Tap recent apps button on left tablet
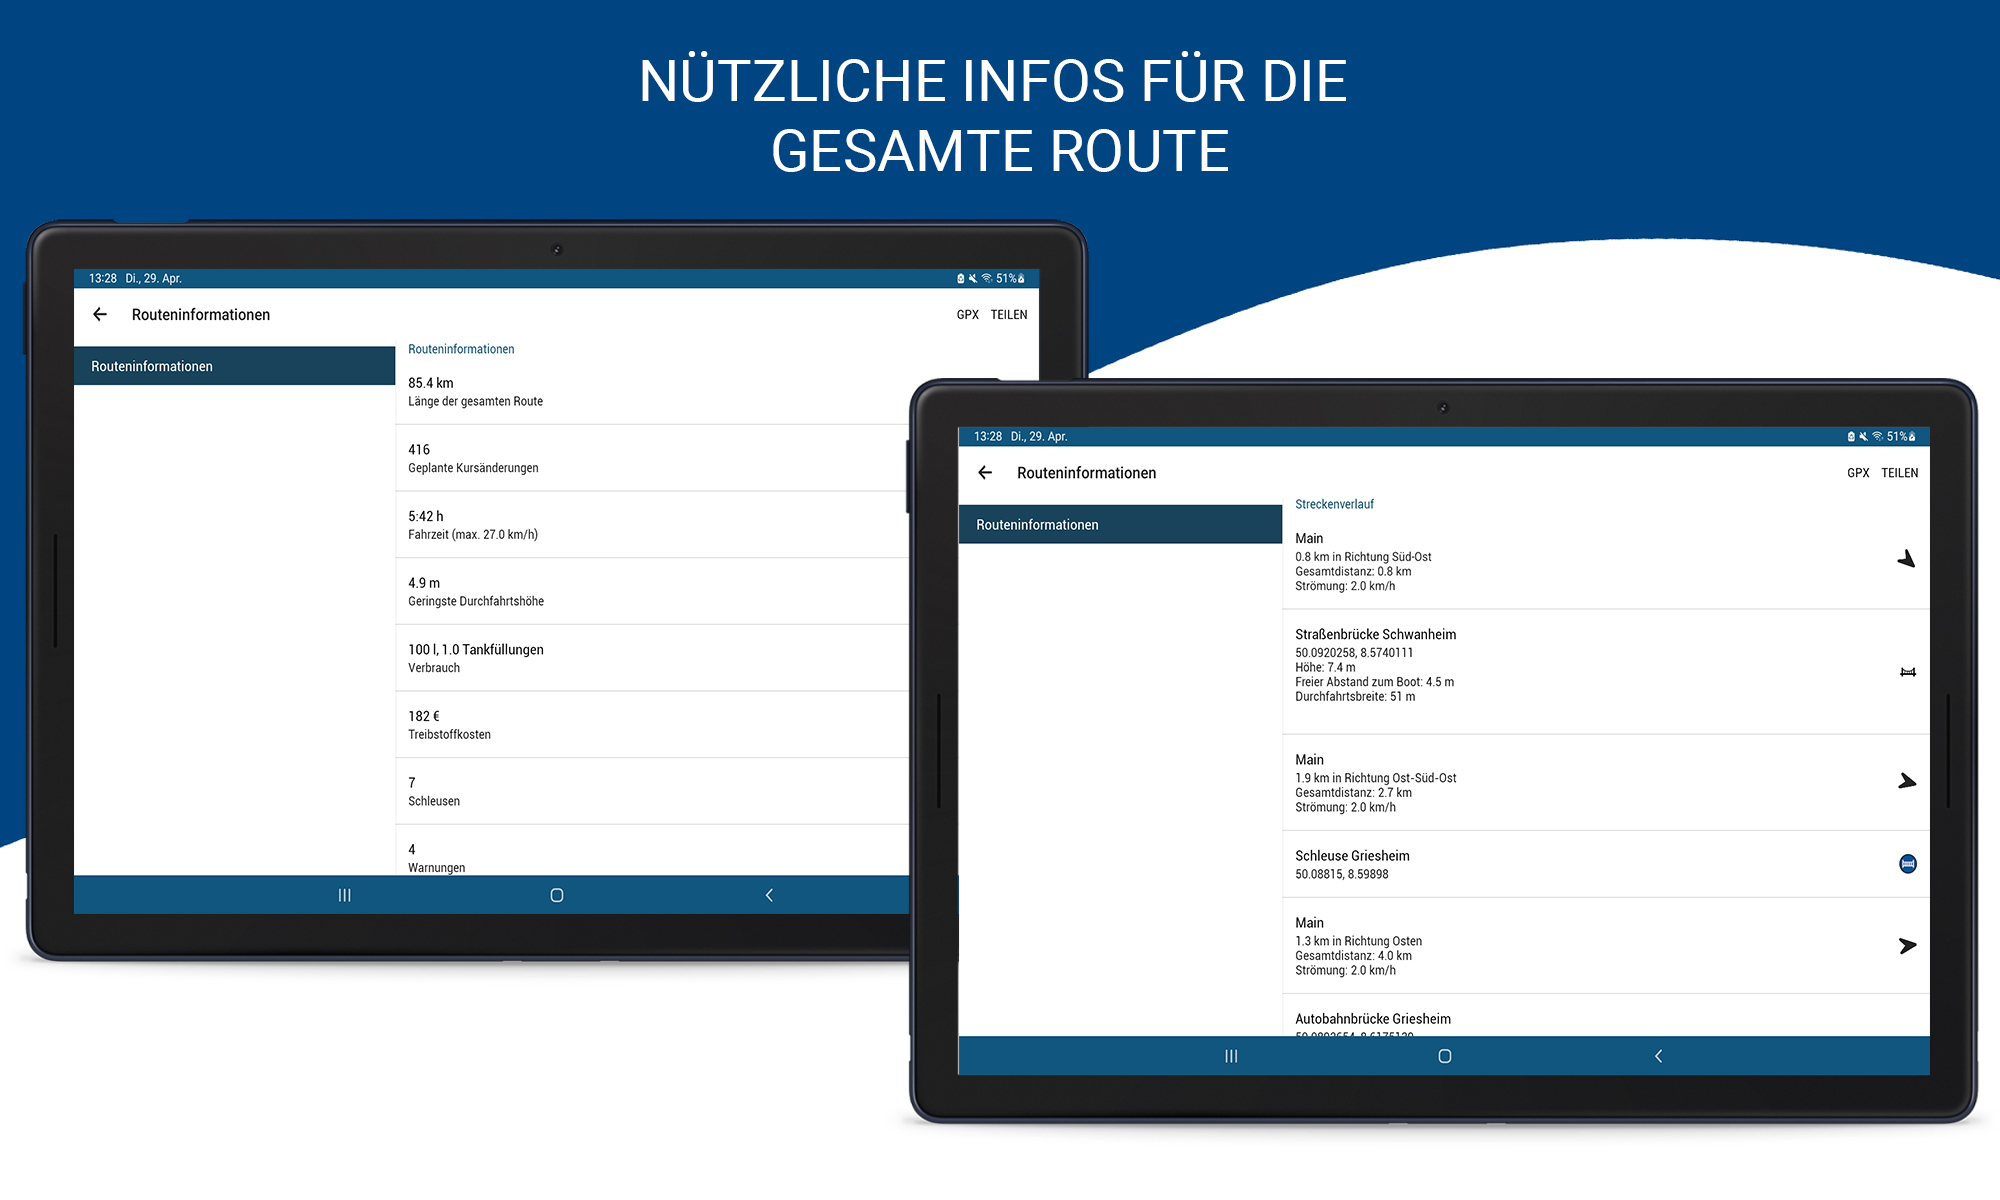This screenshot has width=2000, height=1200. (x=344, y=895)
